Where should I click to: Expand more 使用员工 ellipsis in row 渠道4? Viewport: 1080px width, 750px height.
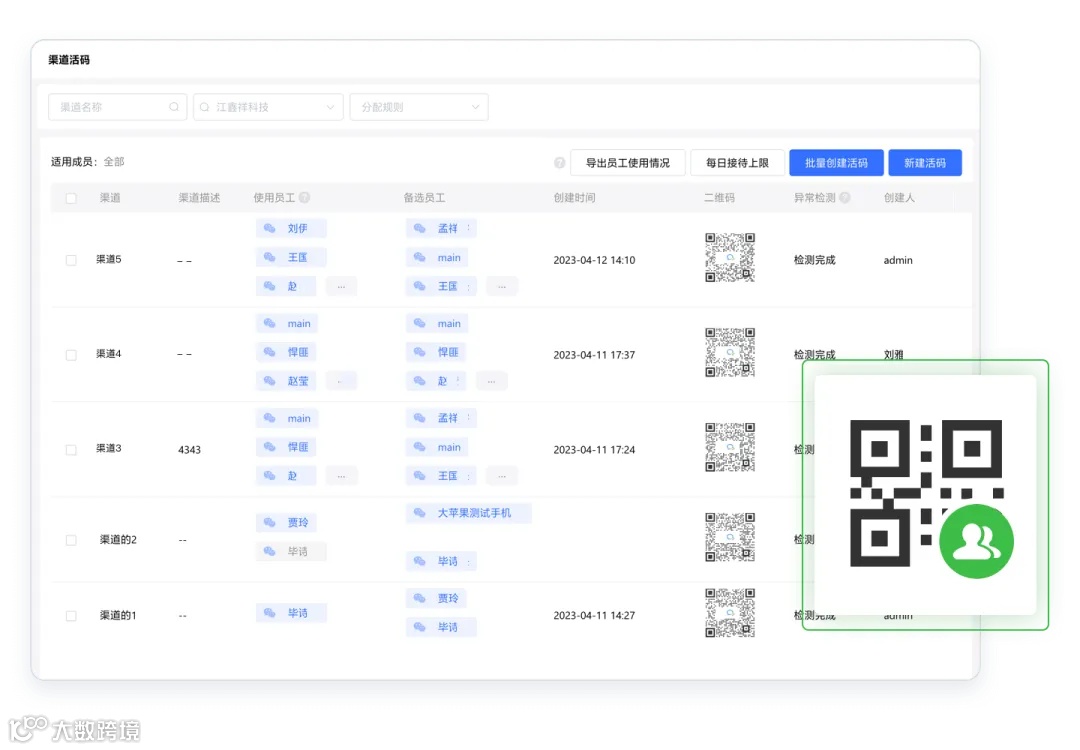pos(341,381)
